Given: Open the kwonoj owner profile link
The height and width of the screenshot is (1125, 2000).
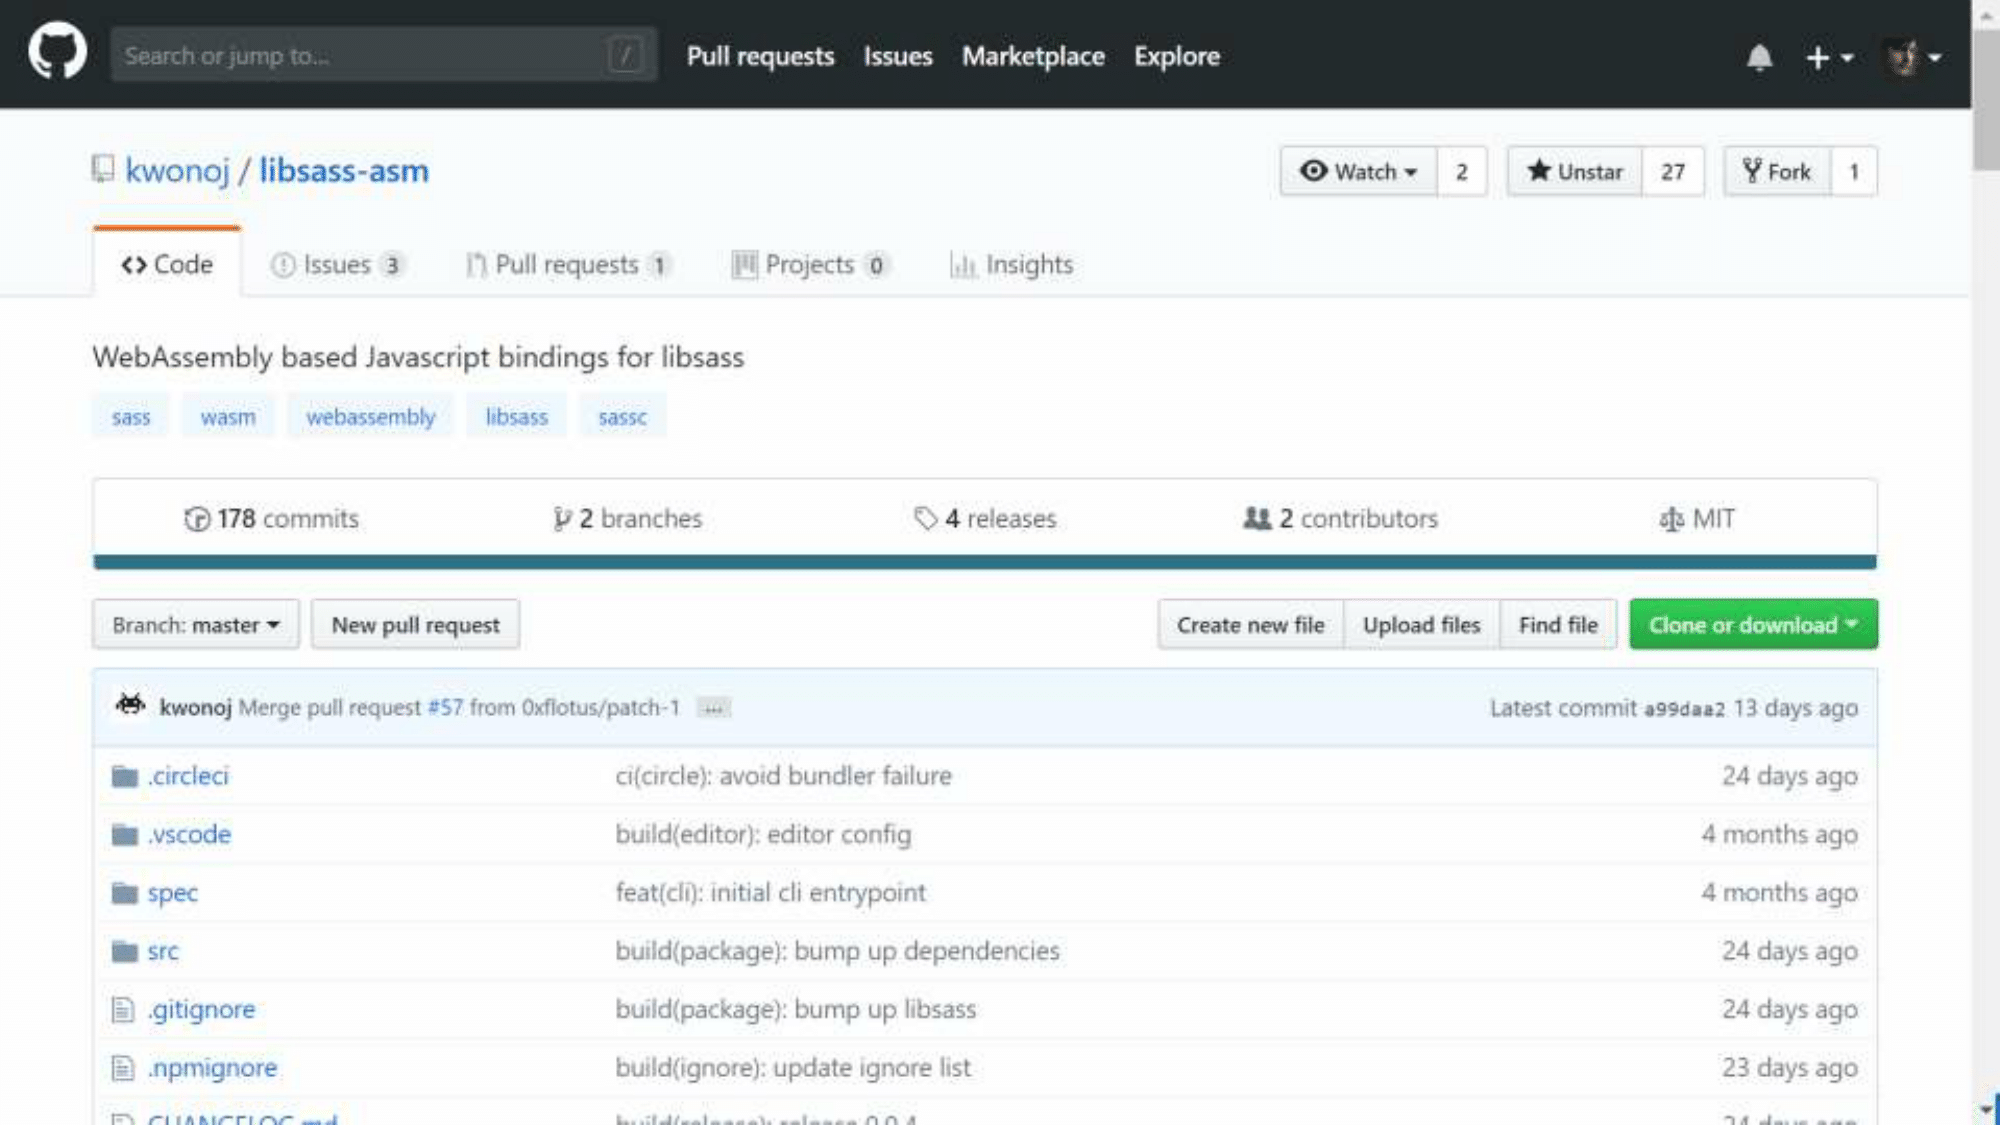Looking at the screenshot, I should click(x=177, y=171).
